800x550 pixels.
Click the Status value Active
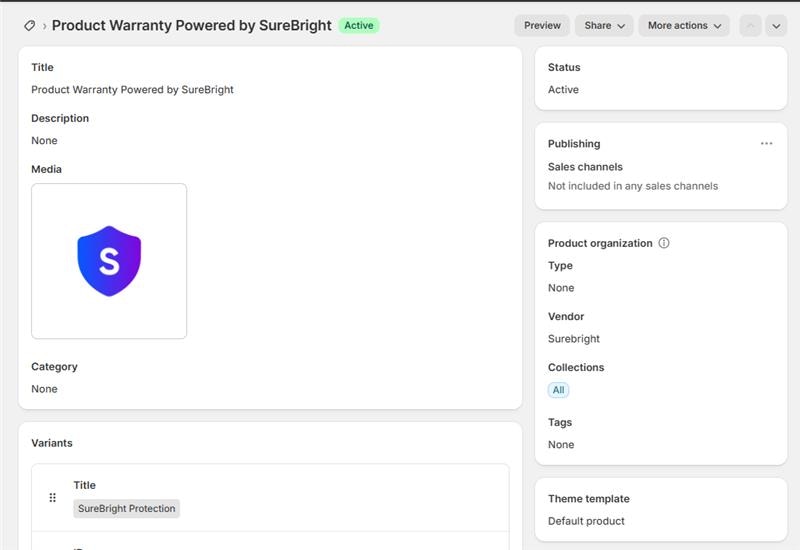click(563, 90)
